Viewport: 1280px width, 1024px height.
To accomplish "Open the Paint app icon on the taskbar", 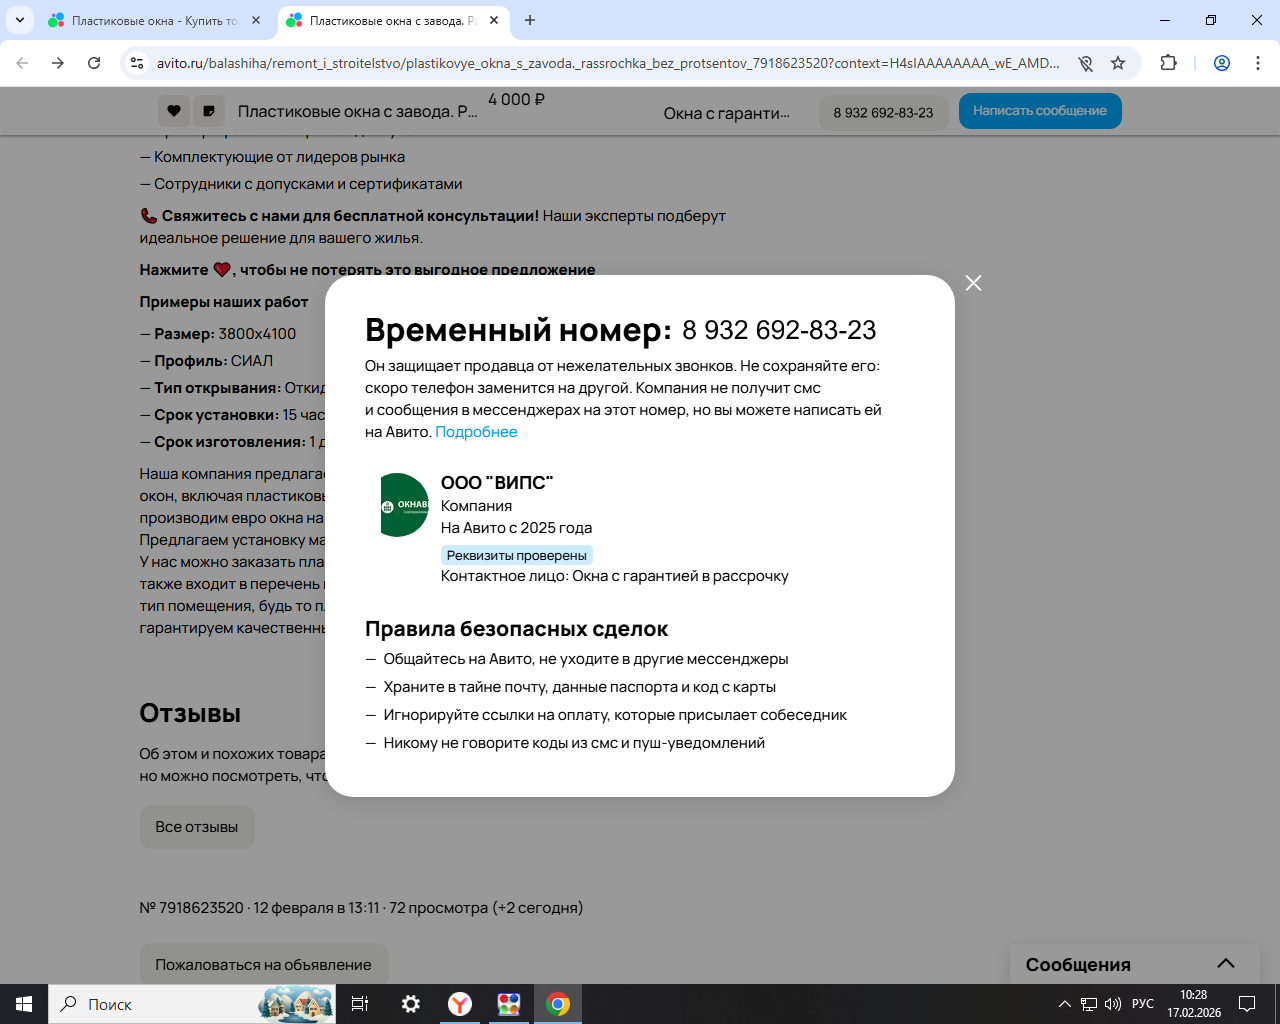I will pos(509,1004).
